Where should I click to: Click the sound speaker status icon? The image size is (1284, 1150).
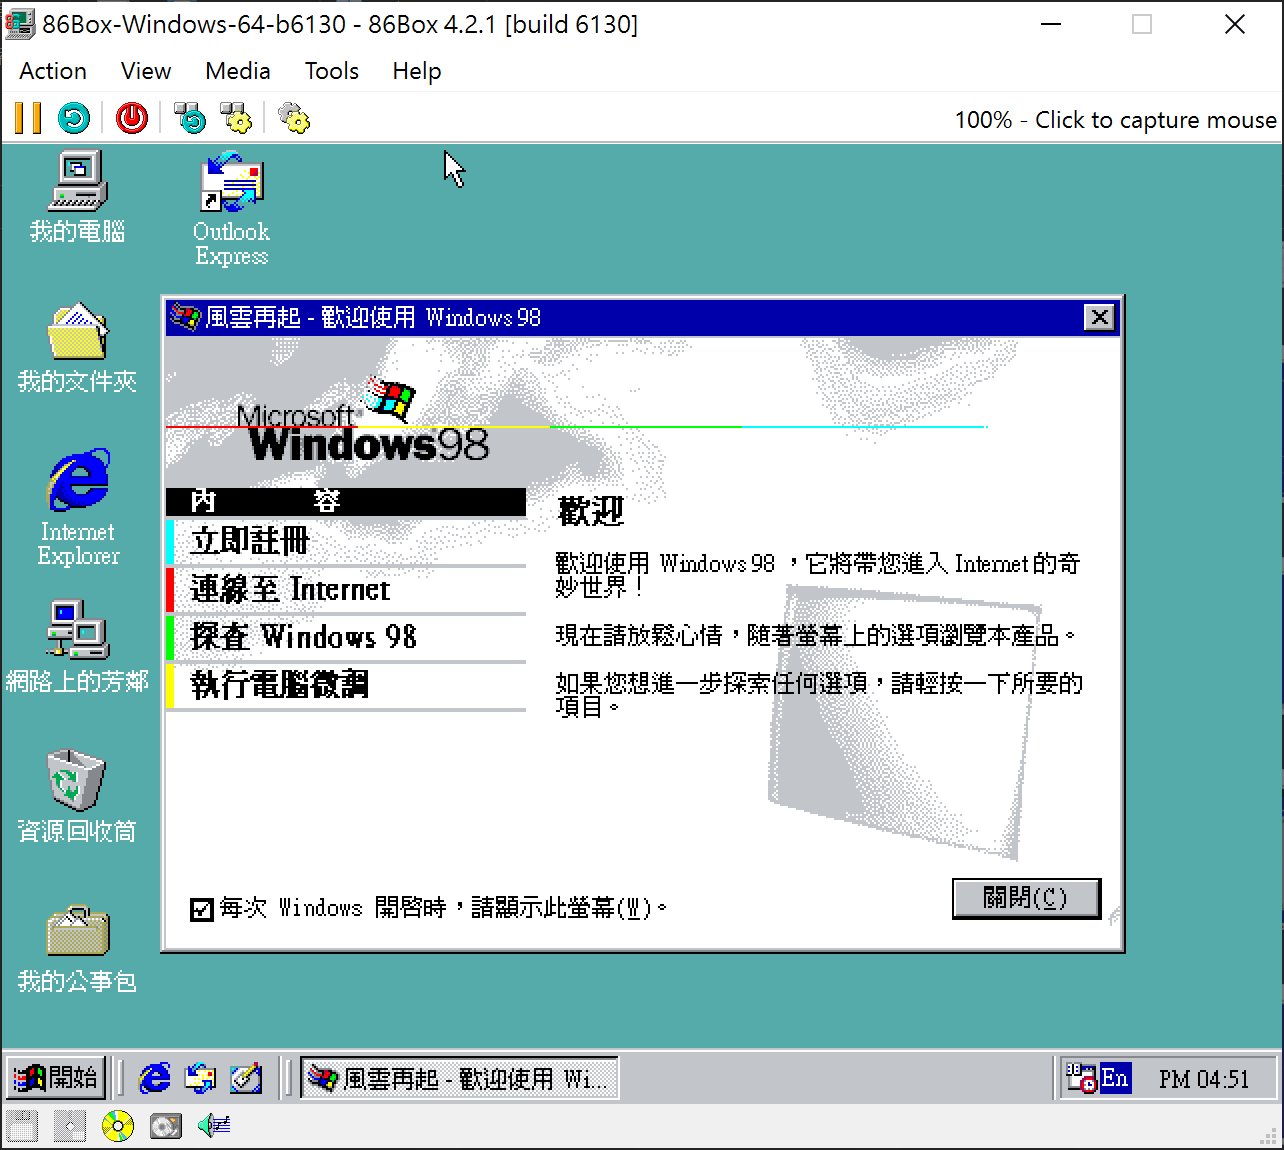pos(214,1126)
